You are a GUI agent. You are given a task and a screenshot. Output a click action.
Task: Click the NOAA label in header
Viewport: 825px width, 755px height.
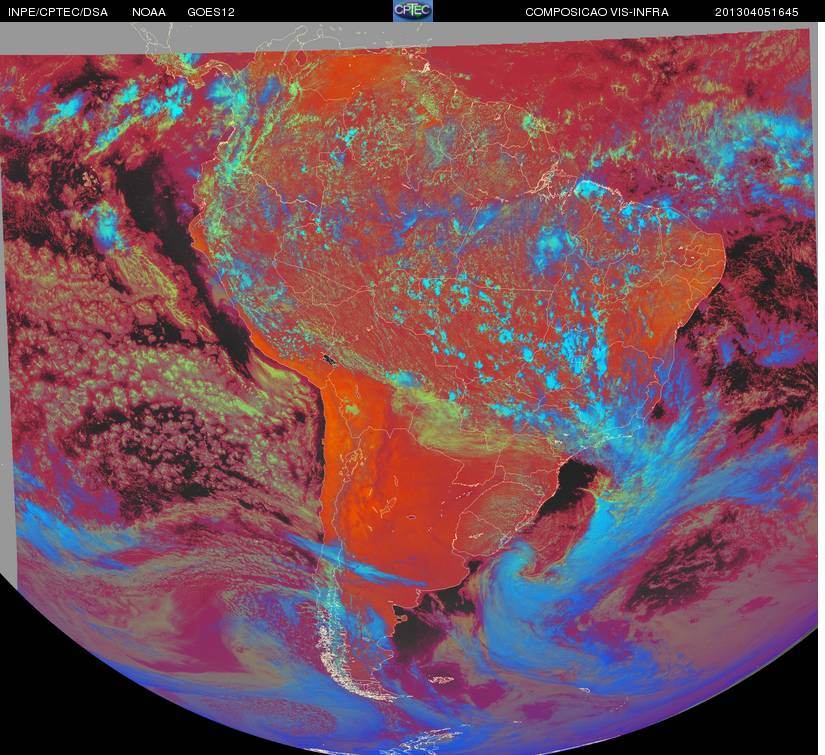coord(149,12)
